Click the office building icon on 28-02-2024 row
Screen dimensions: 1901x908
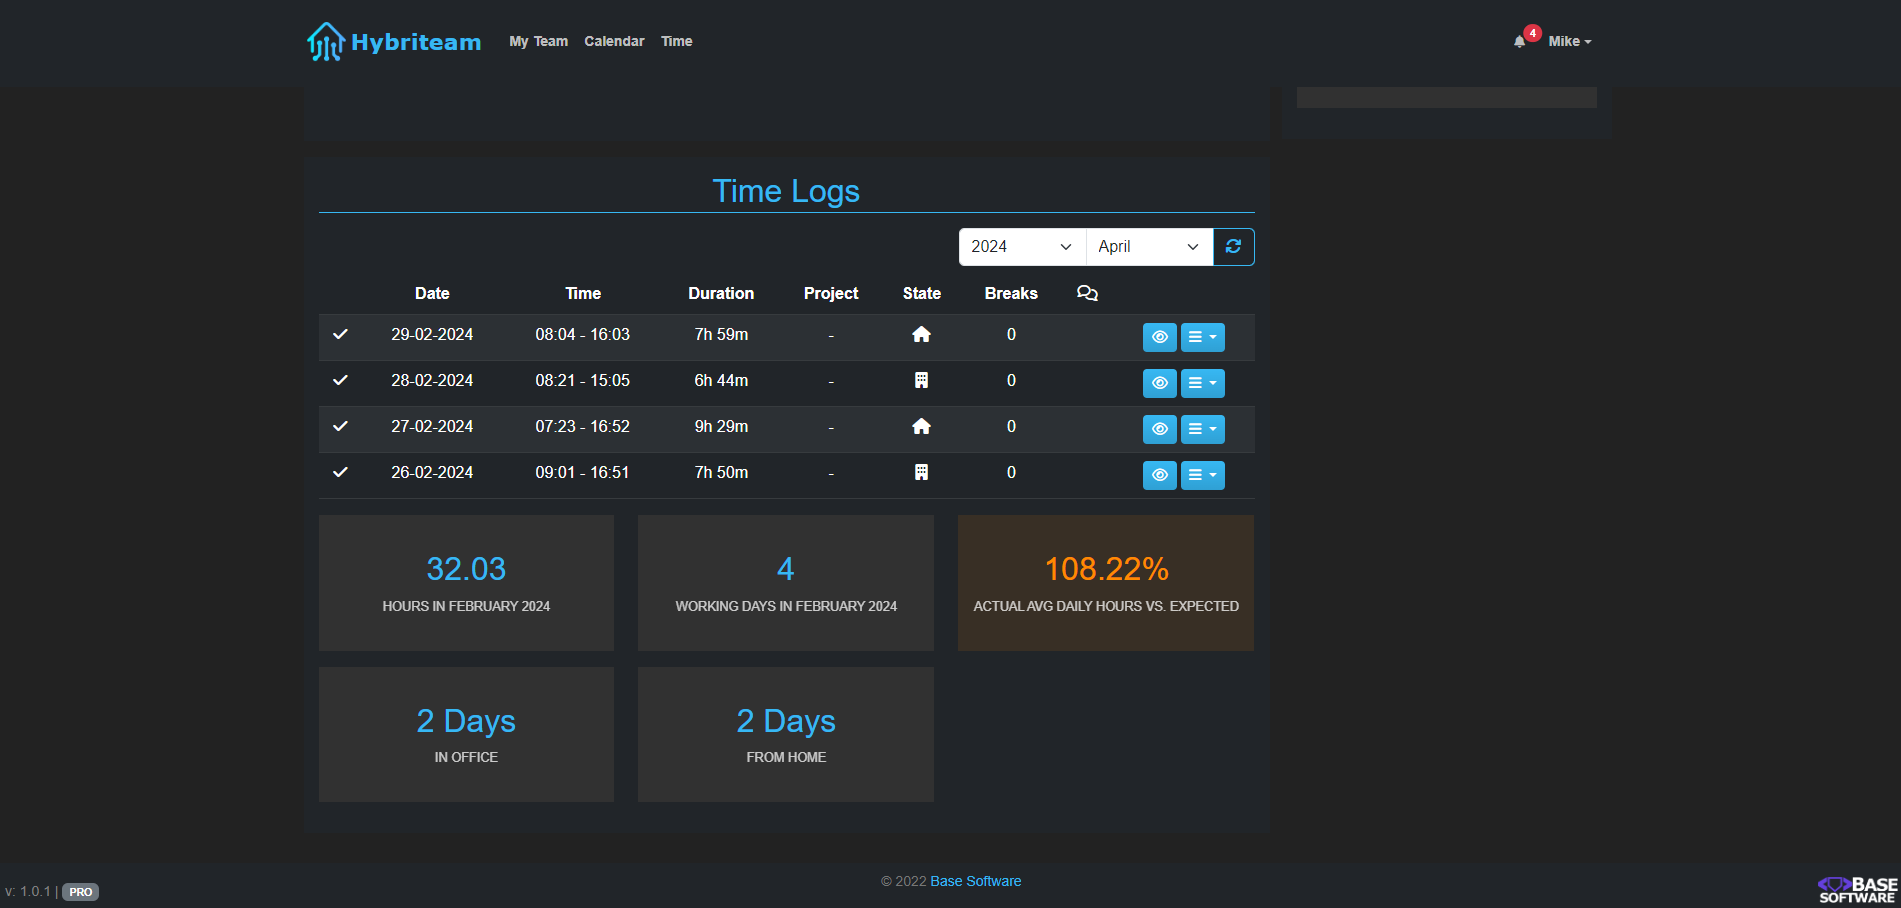click(x=921, y=380)
